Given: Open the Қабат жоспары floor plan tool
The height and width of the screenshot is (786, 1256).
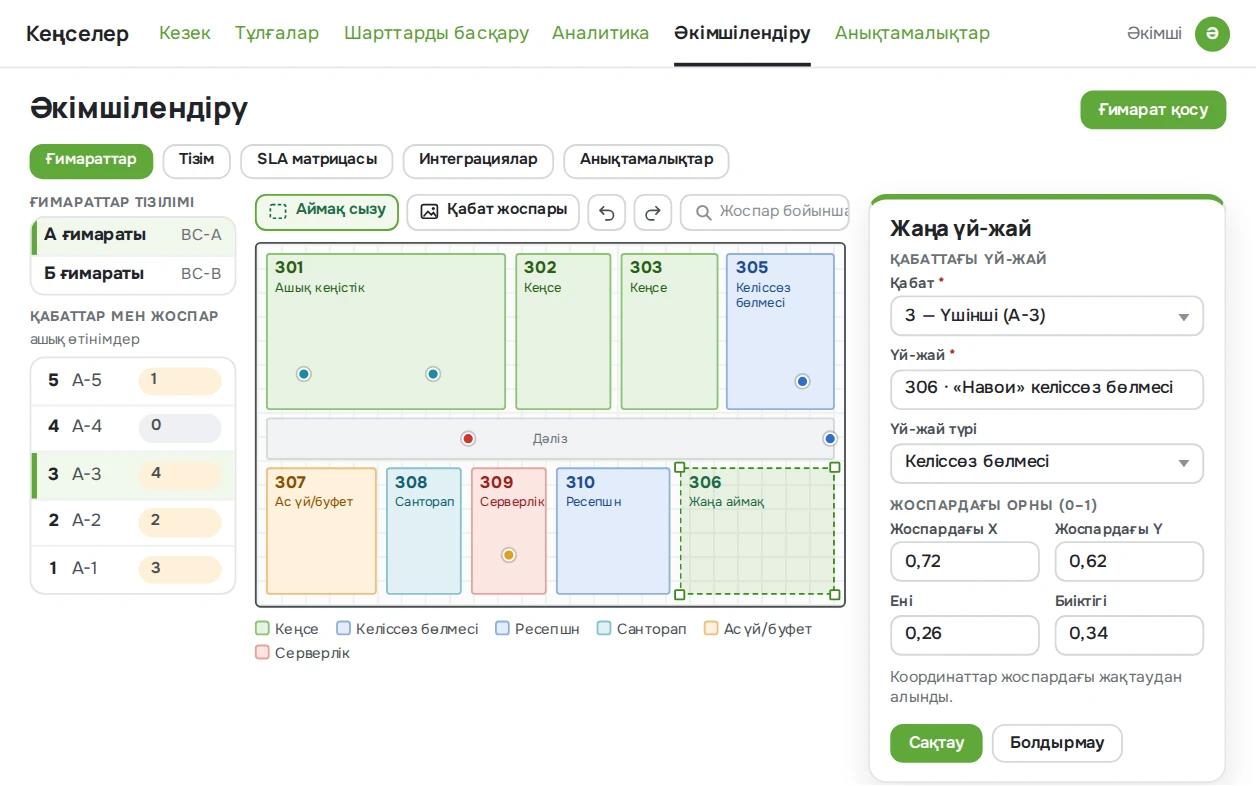Looking at the screenshot, I should point(493,212).
